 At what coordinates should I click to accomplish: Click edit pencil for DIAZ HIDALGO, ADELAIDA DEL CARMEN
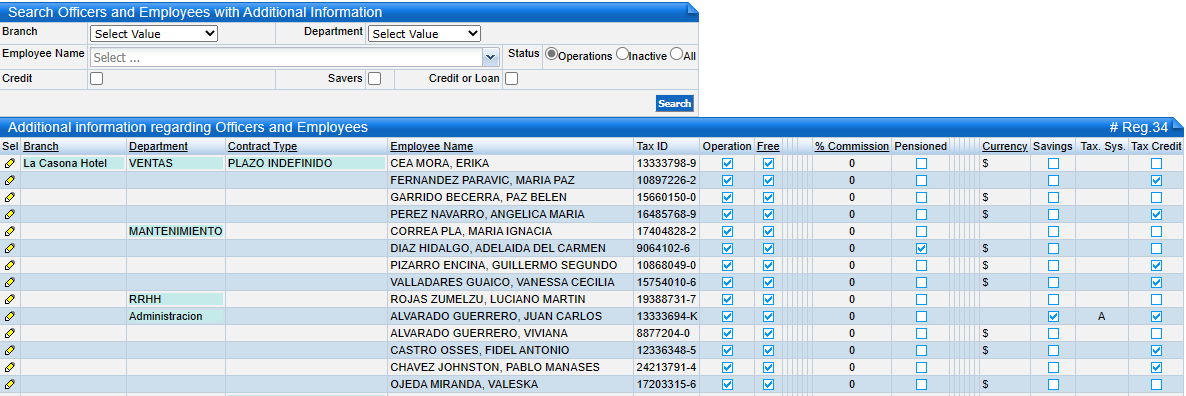coord(9,248)
